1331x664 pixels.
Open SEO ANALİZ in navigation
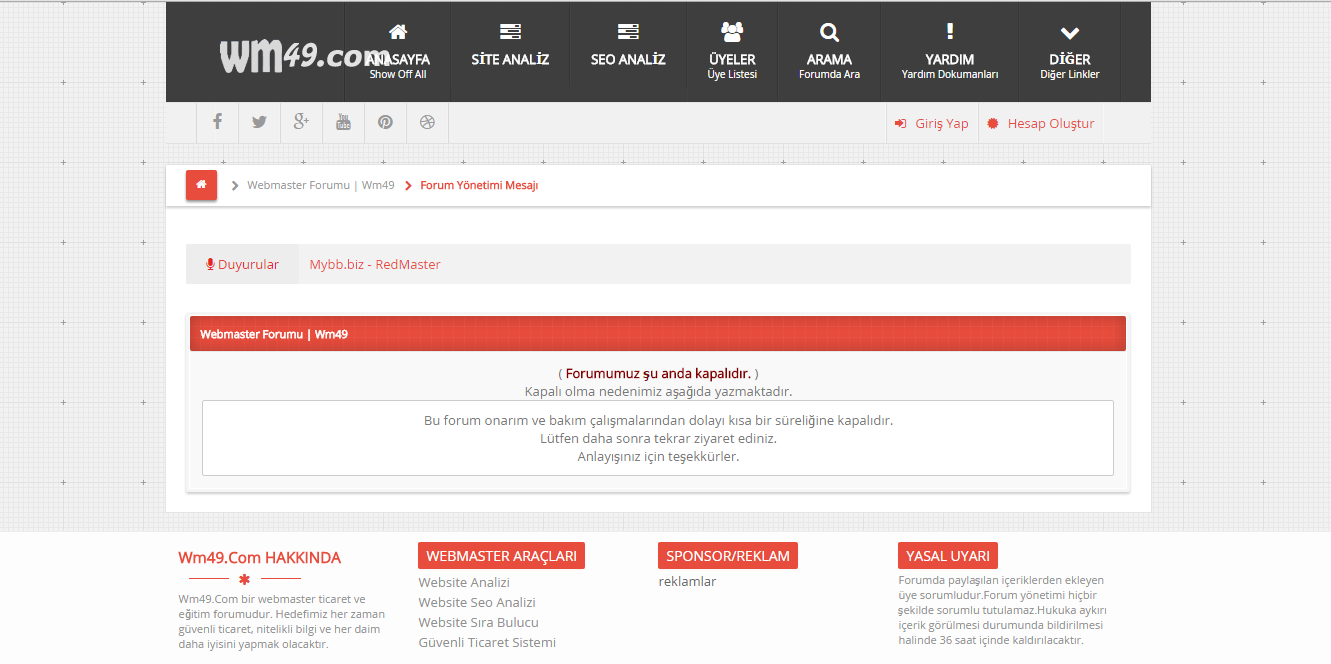point(628,52)
